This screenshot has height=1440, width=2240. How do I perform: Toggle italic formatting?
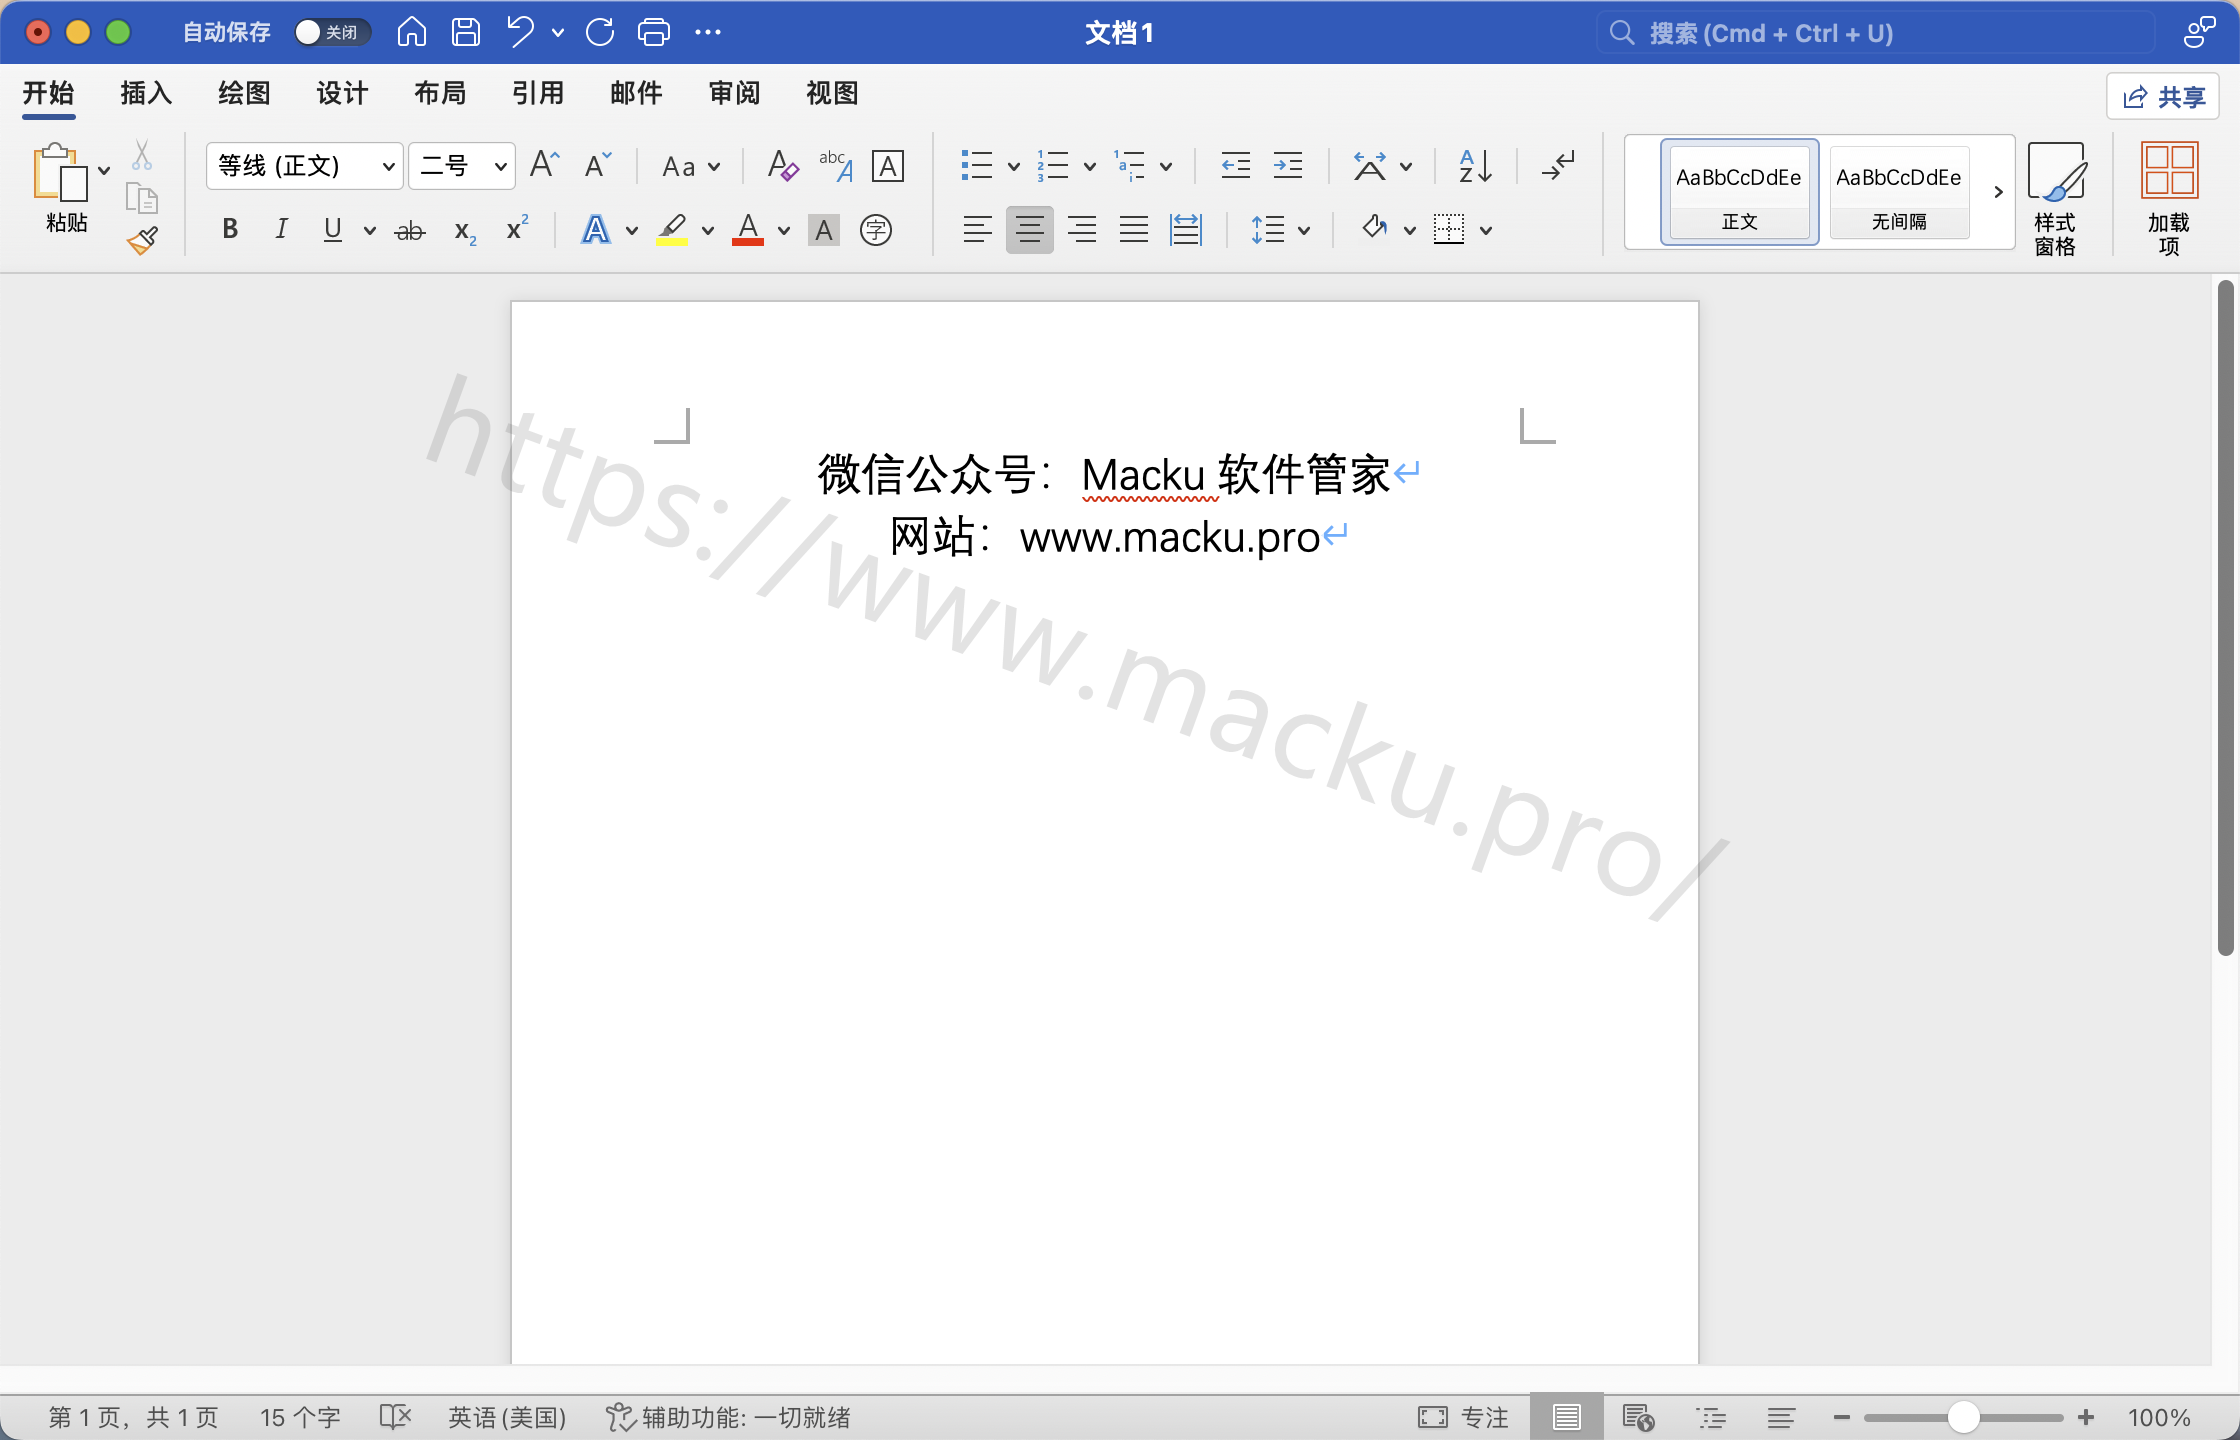pos(282,230)
